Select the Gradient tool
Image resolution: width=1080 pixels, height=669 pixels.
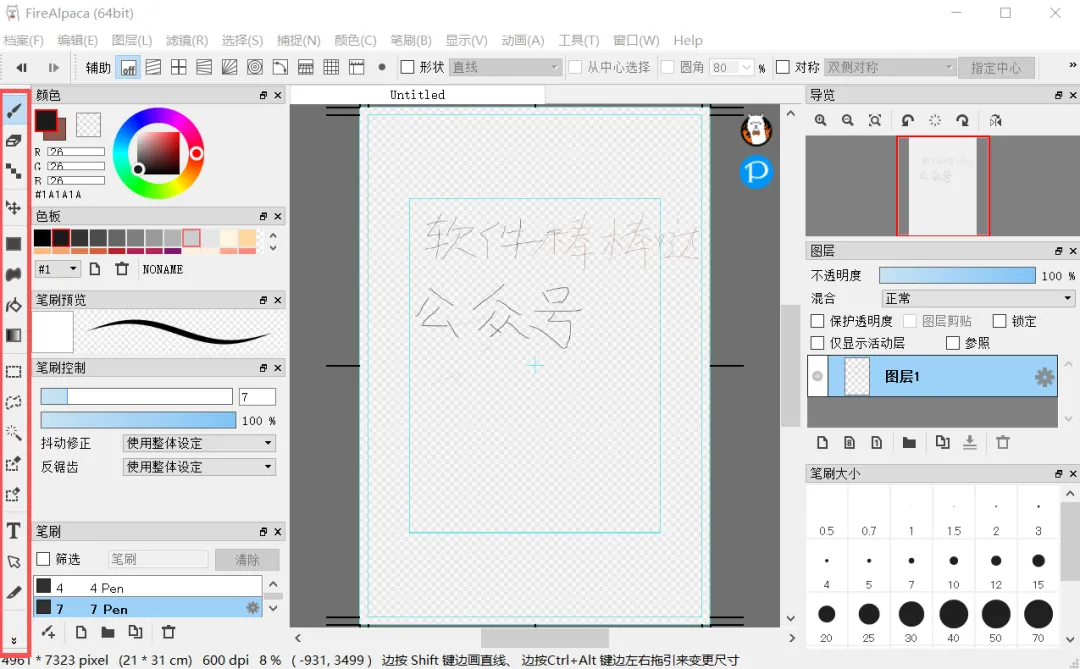point(14,336)
